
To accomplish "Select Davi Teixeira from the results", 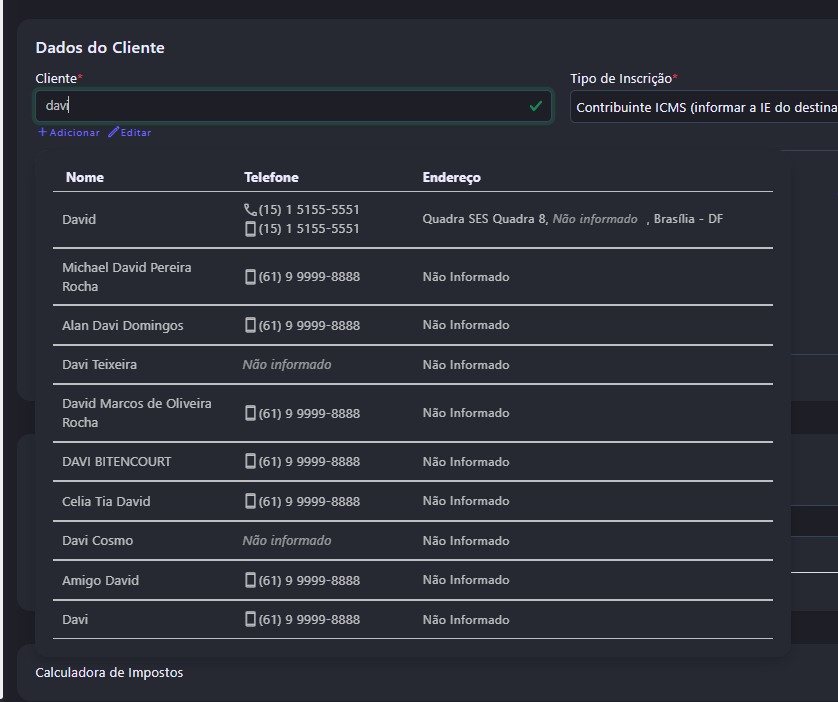I will [x=99, y=365].
